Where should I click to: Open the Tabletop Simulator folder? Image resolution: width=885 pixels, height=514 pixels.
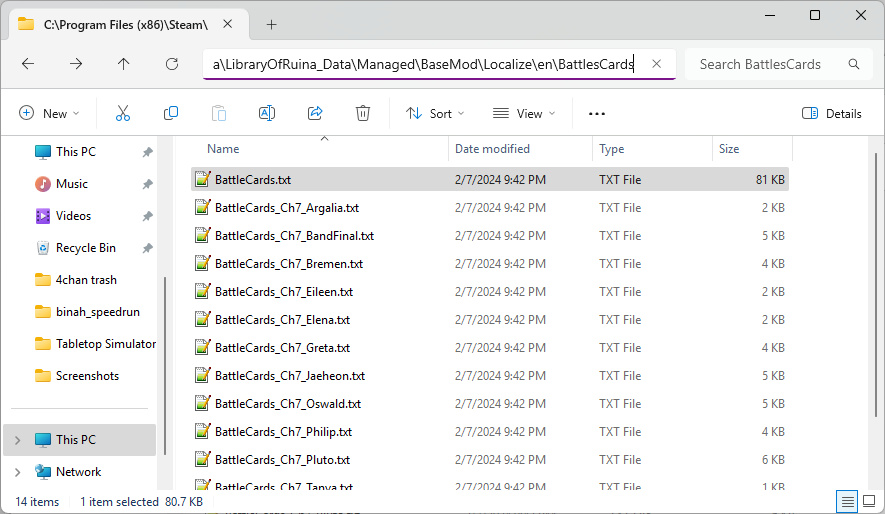(x=106, y=344)
